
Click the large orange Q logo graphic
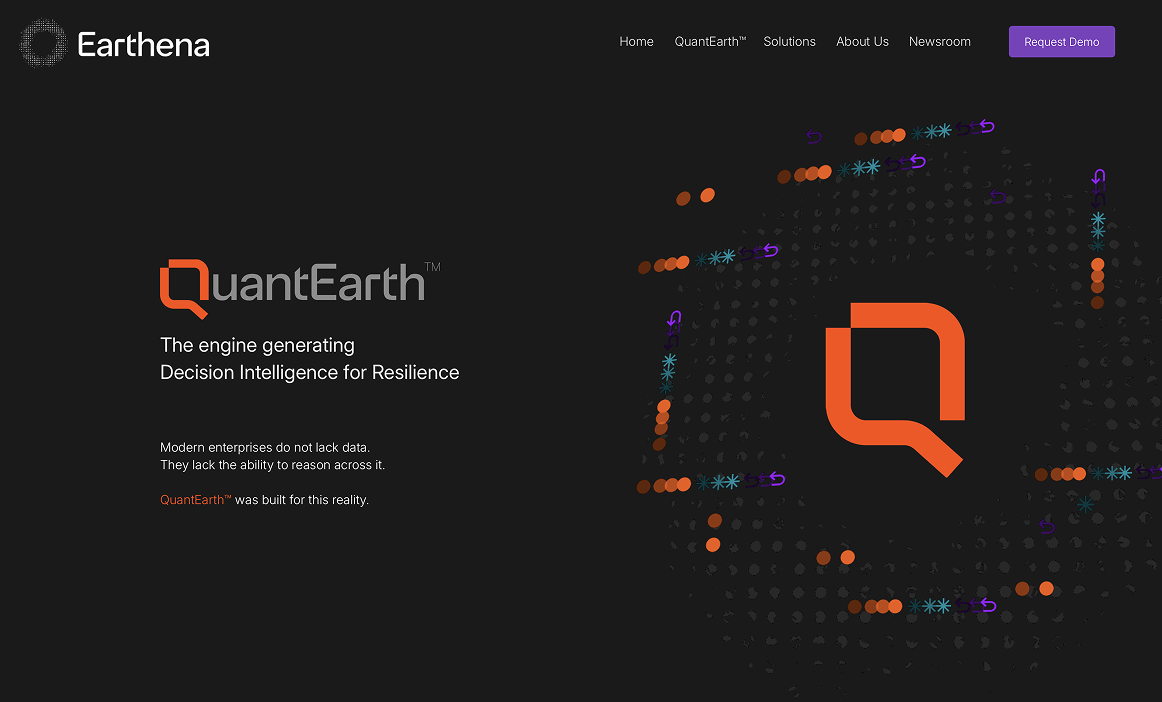coord(895,389)
